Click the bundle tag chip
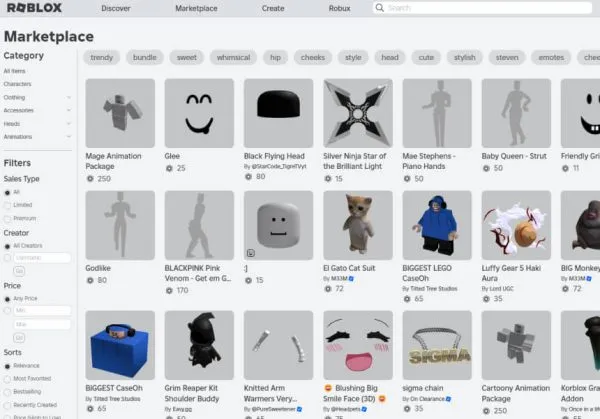The width and height of the screenshot is (600, 419). click(145, 57)
